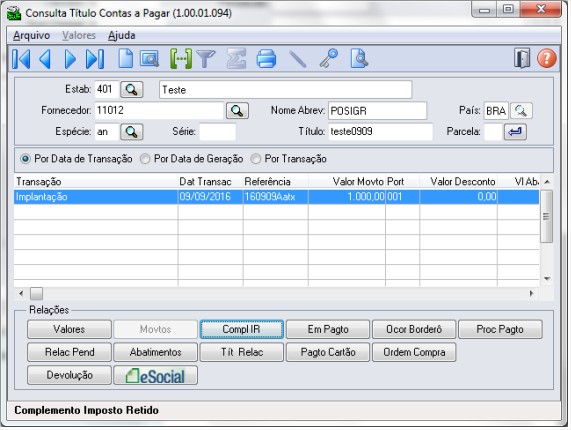Click the Parcela input field

(x=493, y=132)
